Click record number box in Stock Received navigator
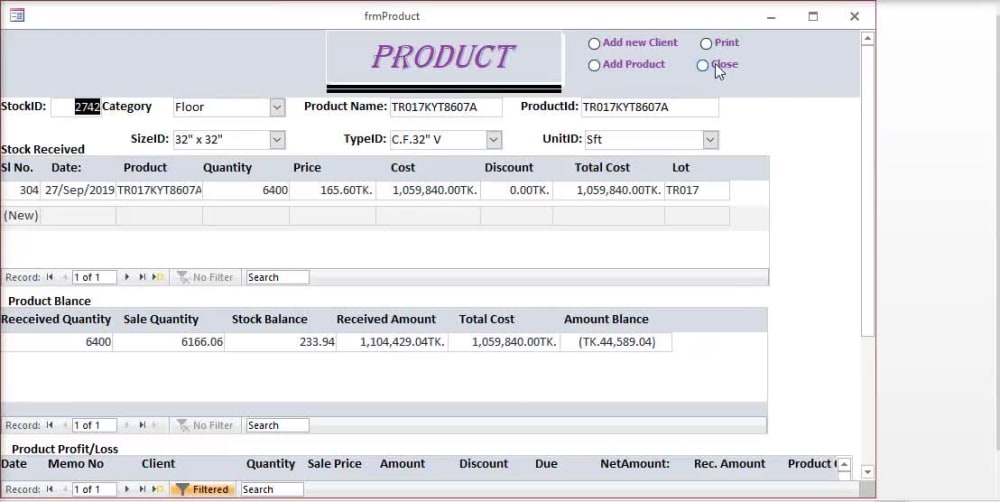 (x=94, y=277)
